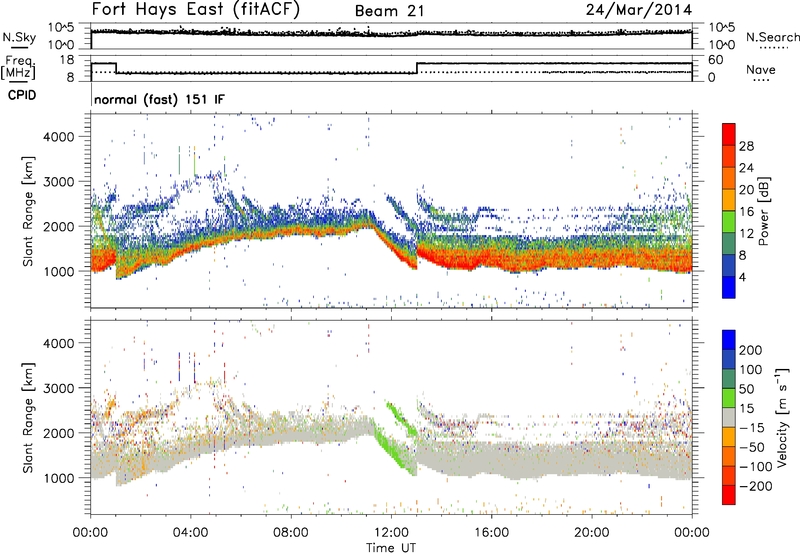
Task: Click the 'N.Sky' legend label
Action: click(19, 38)
